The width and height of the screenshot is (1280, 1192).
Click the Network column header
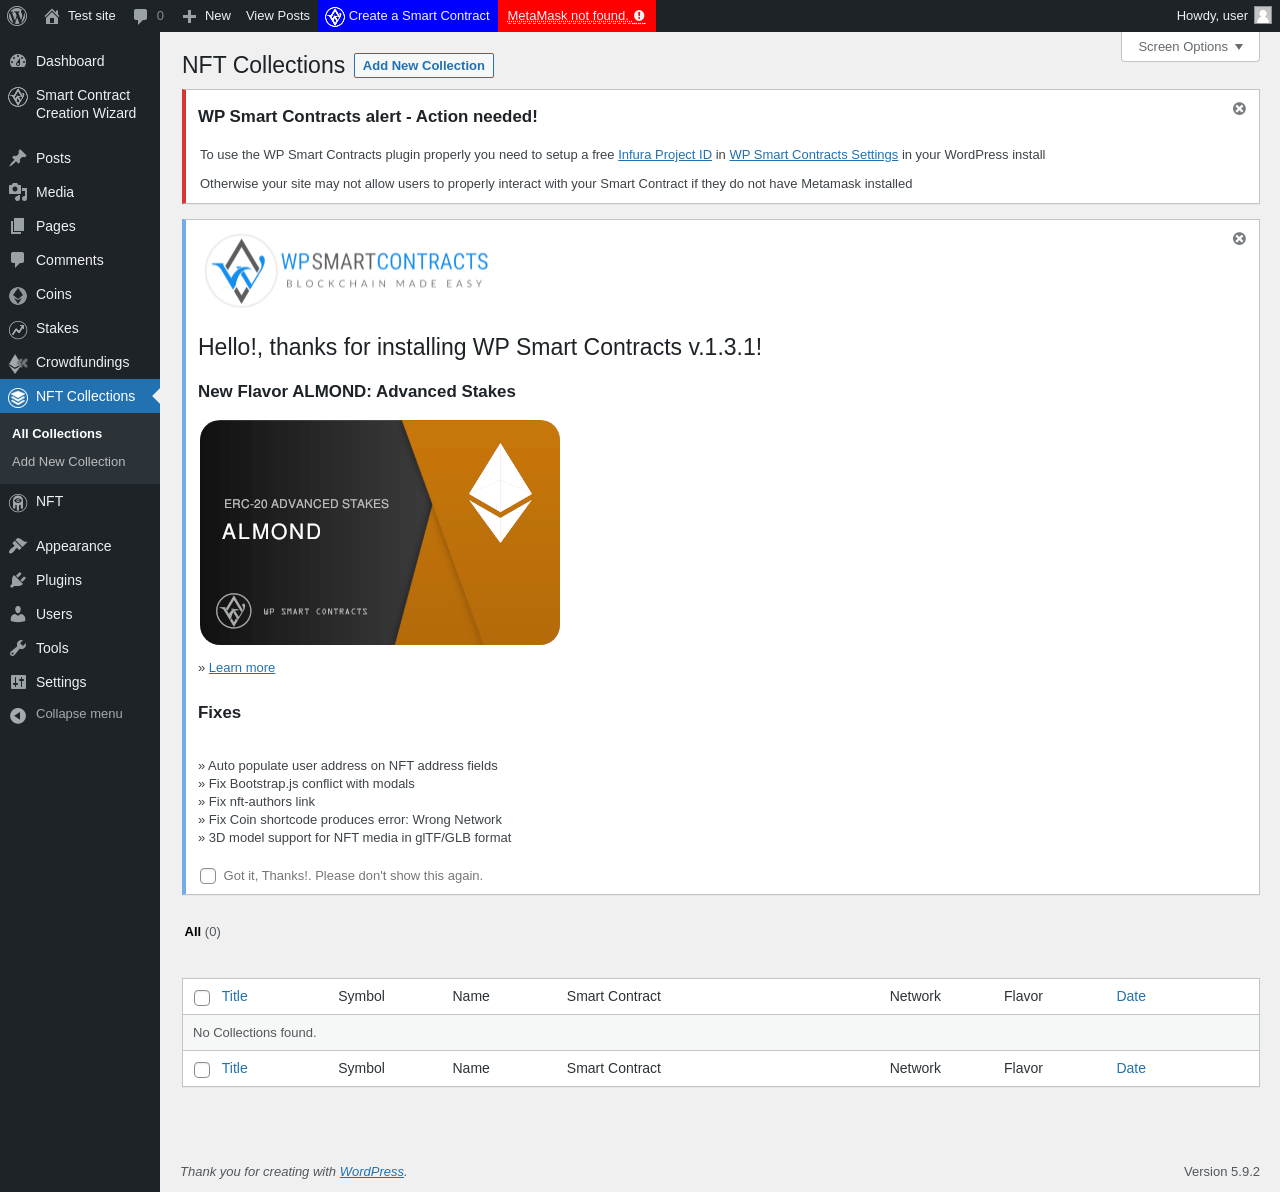click(915, 997)
